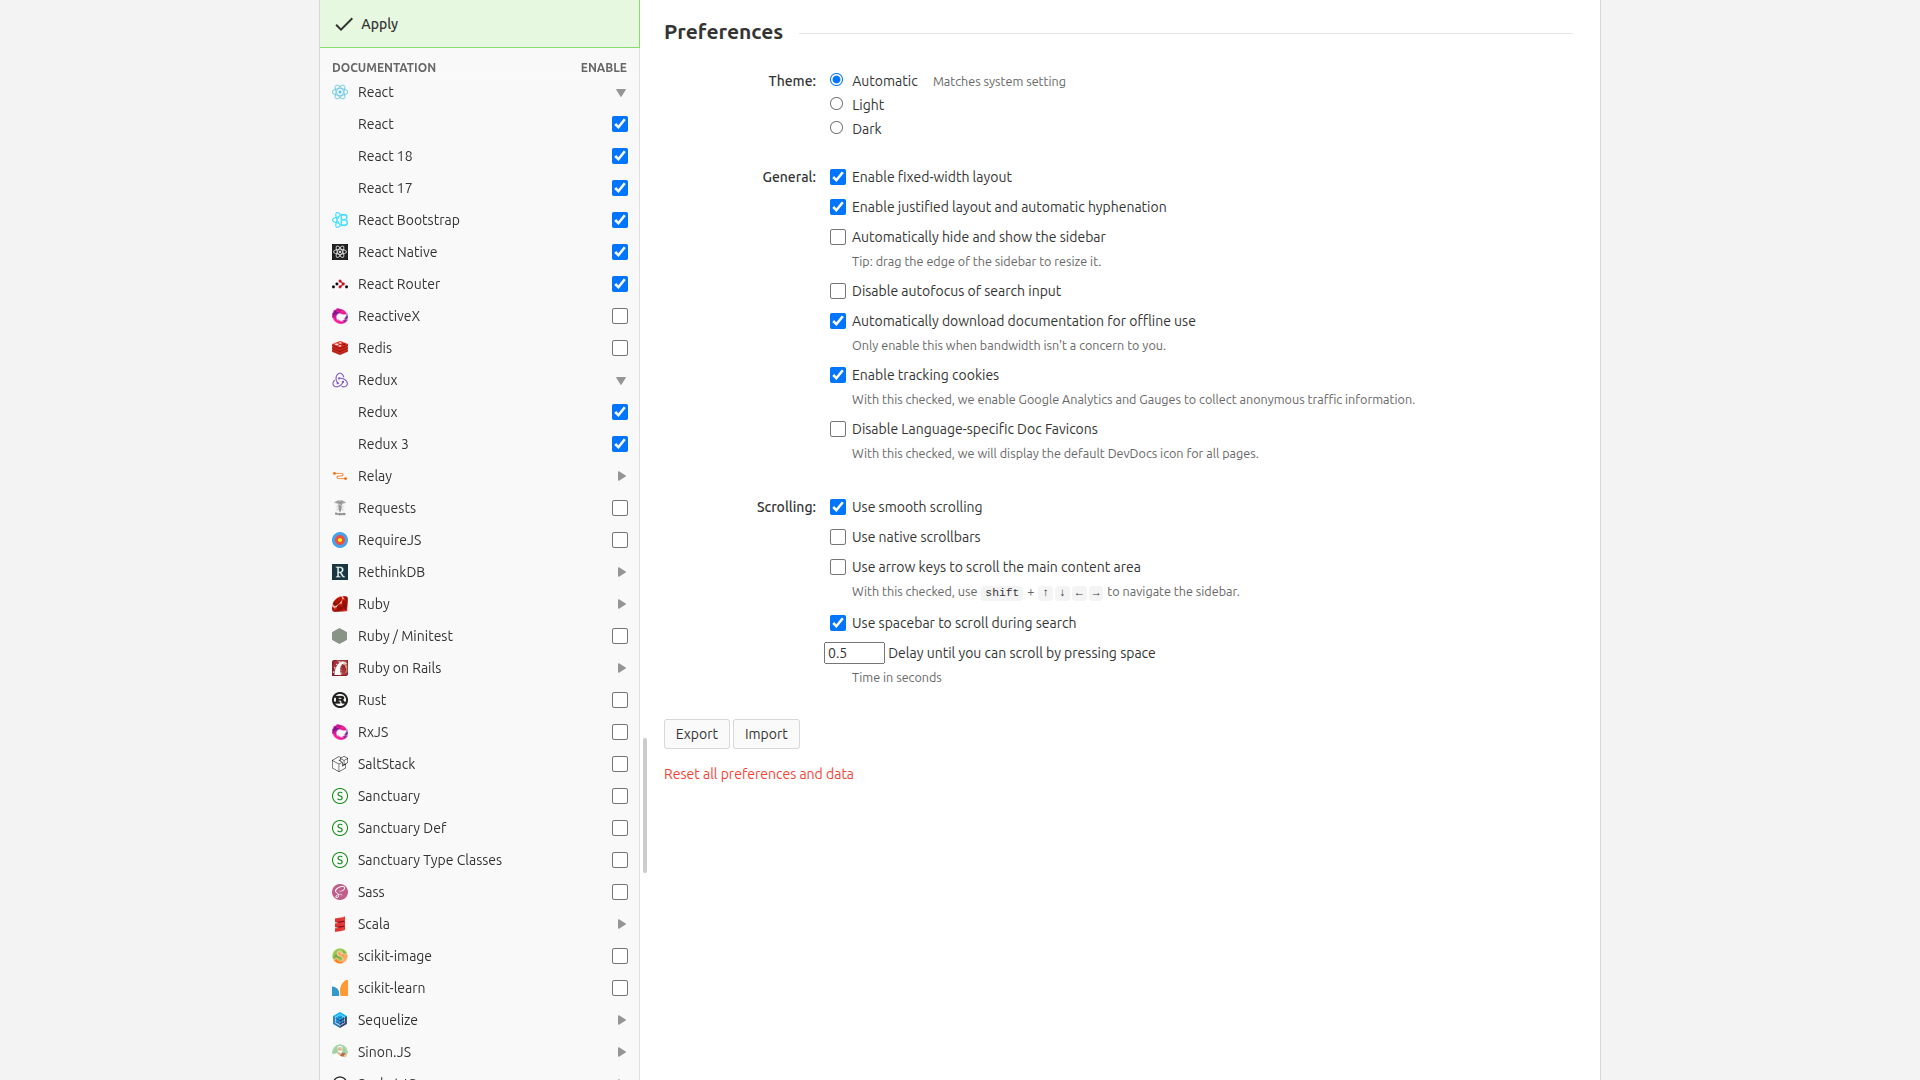Image resolution: width=1920 pixels, height=1080 pixels.
Task: Expand the Ruby versions list
Action: click(621, 604)
